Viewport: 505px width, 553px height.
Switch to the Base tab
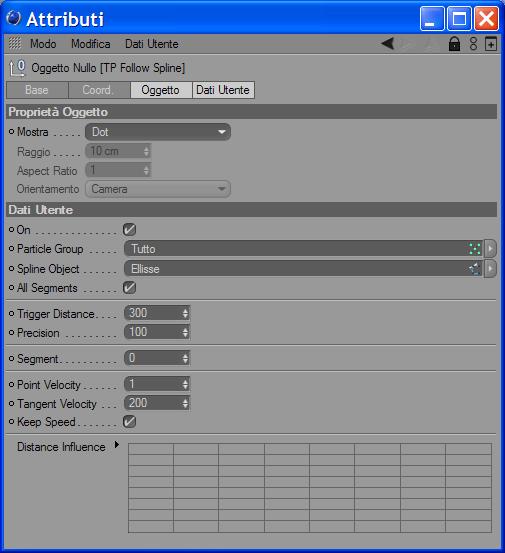click(37, 90)
